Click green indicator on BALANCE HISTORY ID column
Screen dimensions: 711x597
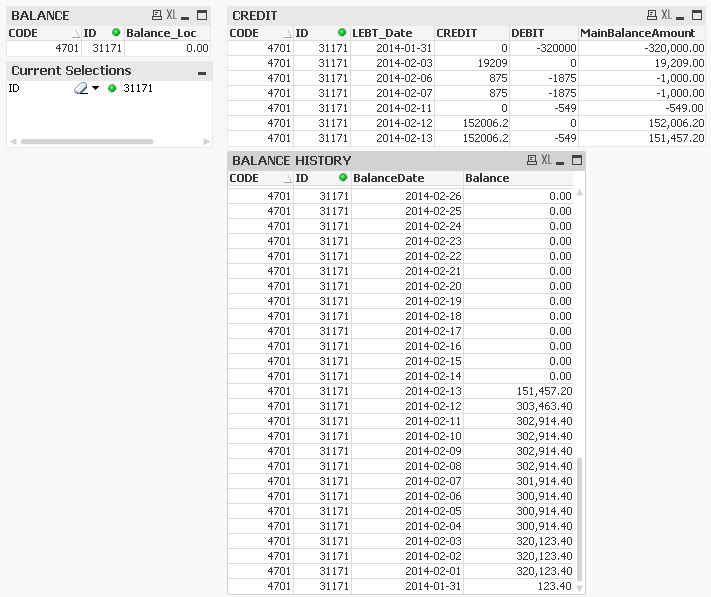coord(343,177)
